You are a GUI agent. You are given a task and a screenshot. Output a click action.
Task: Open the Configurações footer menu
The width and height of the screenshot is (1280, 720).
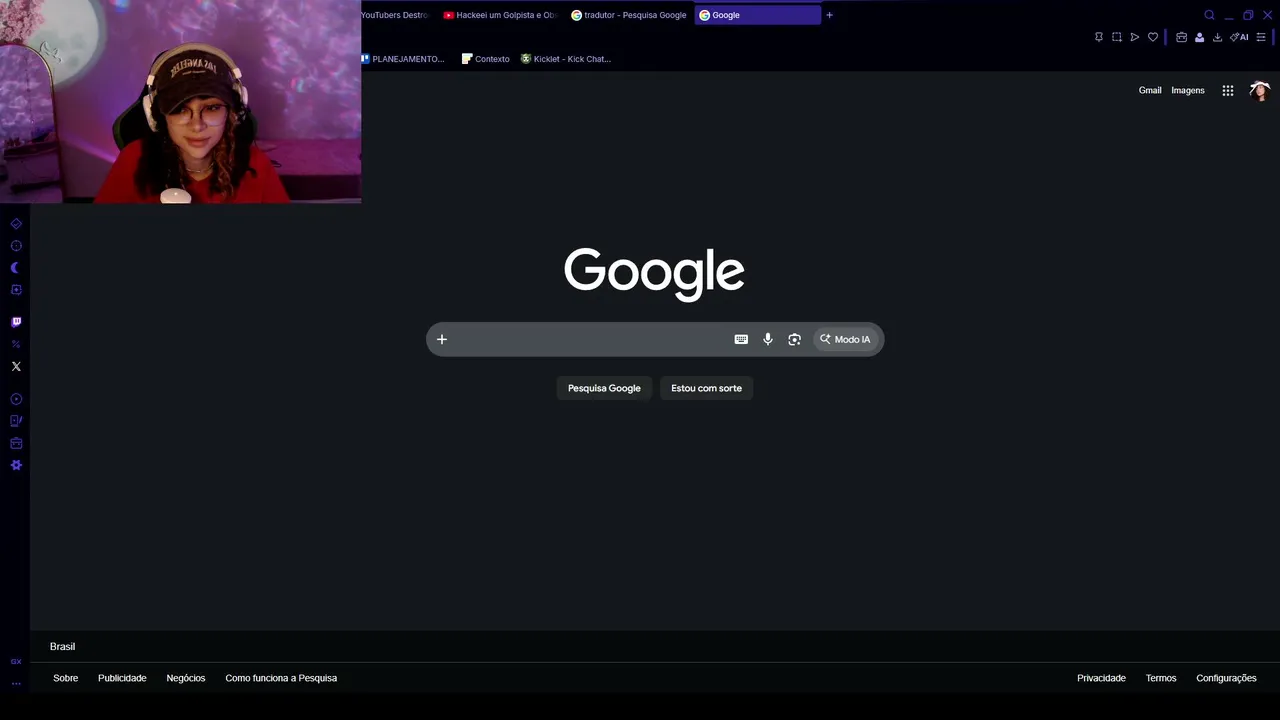pyautogui.click(x=1226, y=678)
